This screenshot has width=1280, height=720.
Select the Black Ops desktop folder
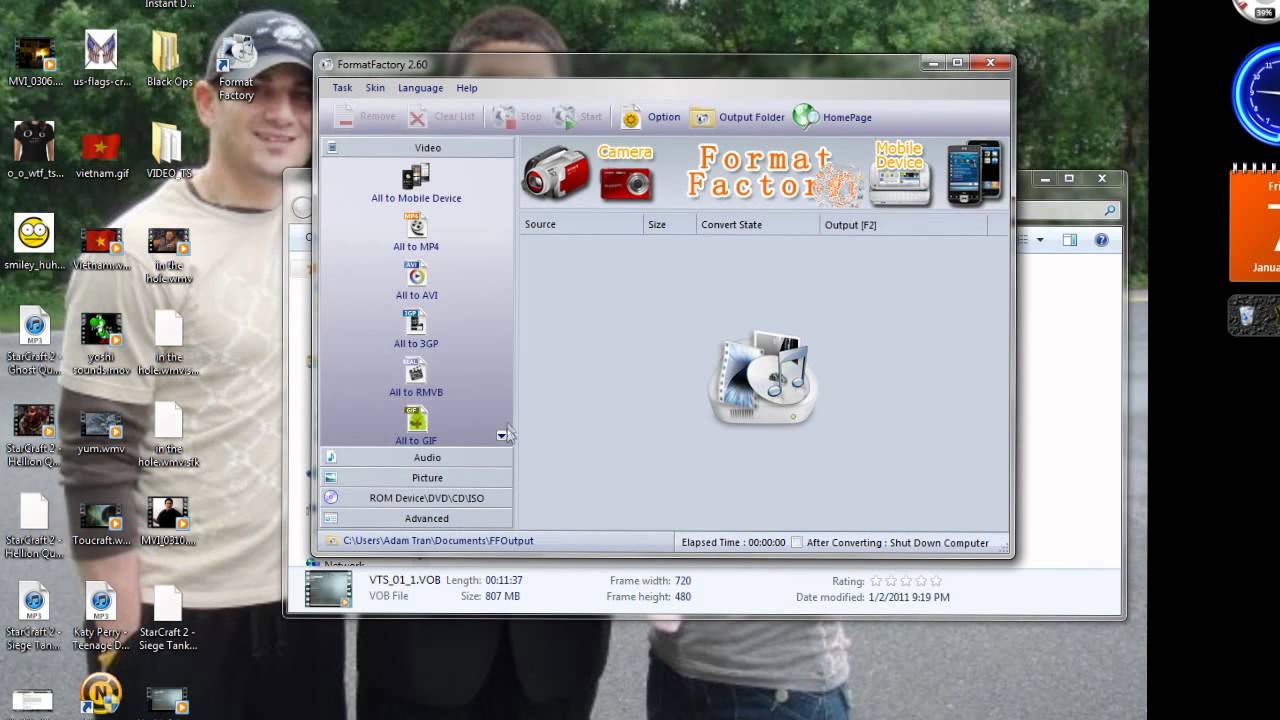[169, 60]
